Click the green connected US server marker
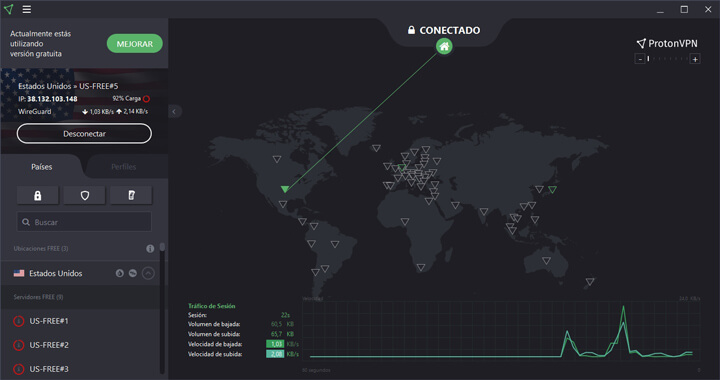This screenshot has width=720, height=380. [x=285, y=189]
